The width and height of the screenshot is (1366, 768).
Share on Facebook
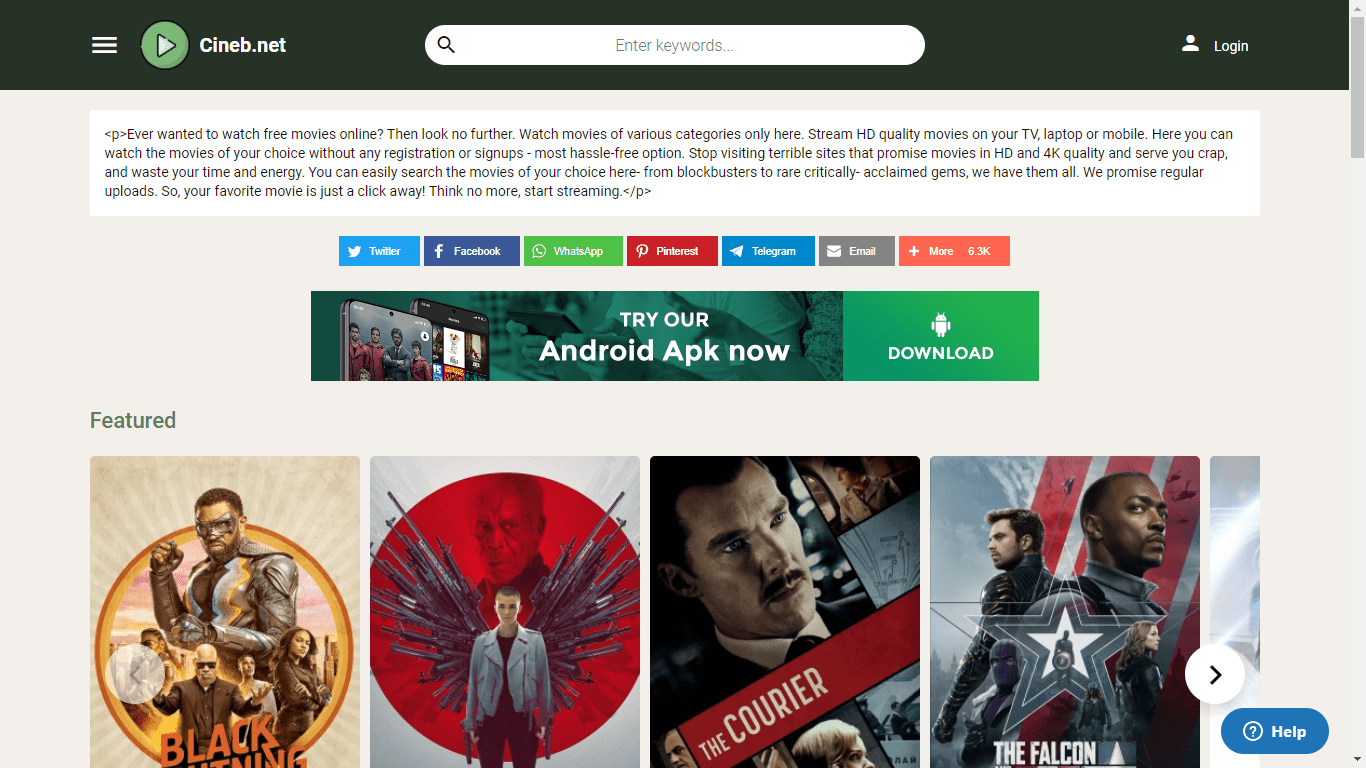[472, 251]
